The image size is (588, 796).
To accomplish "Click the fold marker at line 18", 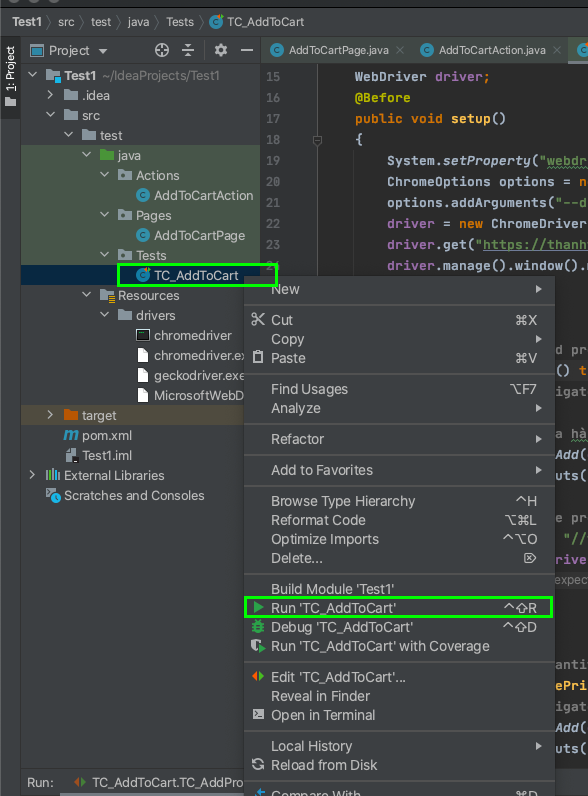I will pos(317,140).
